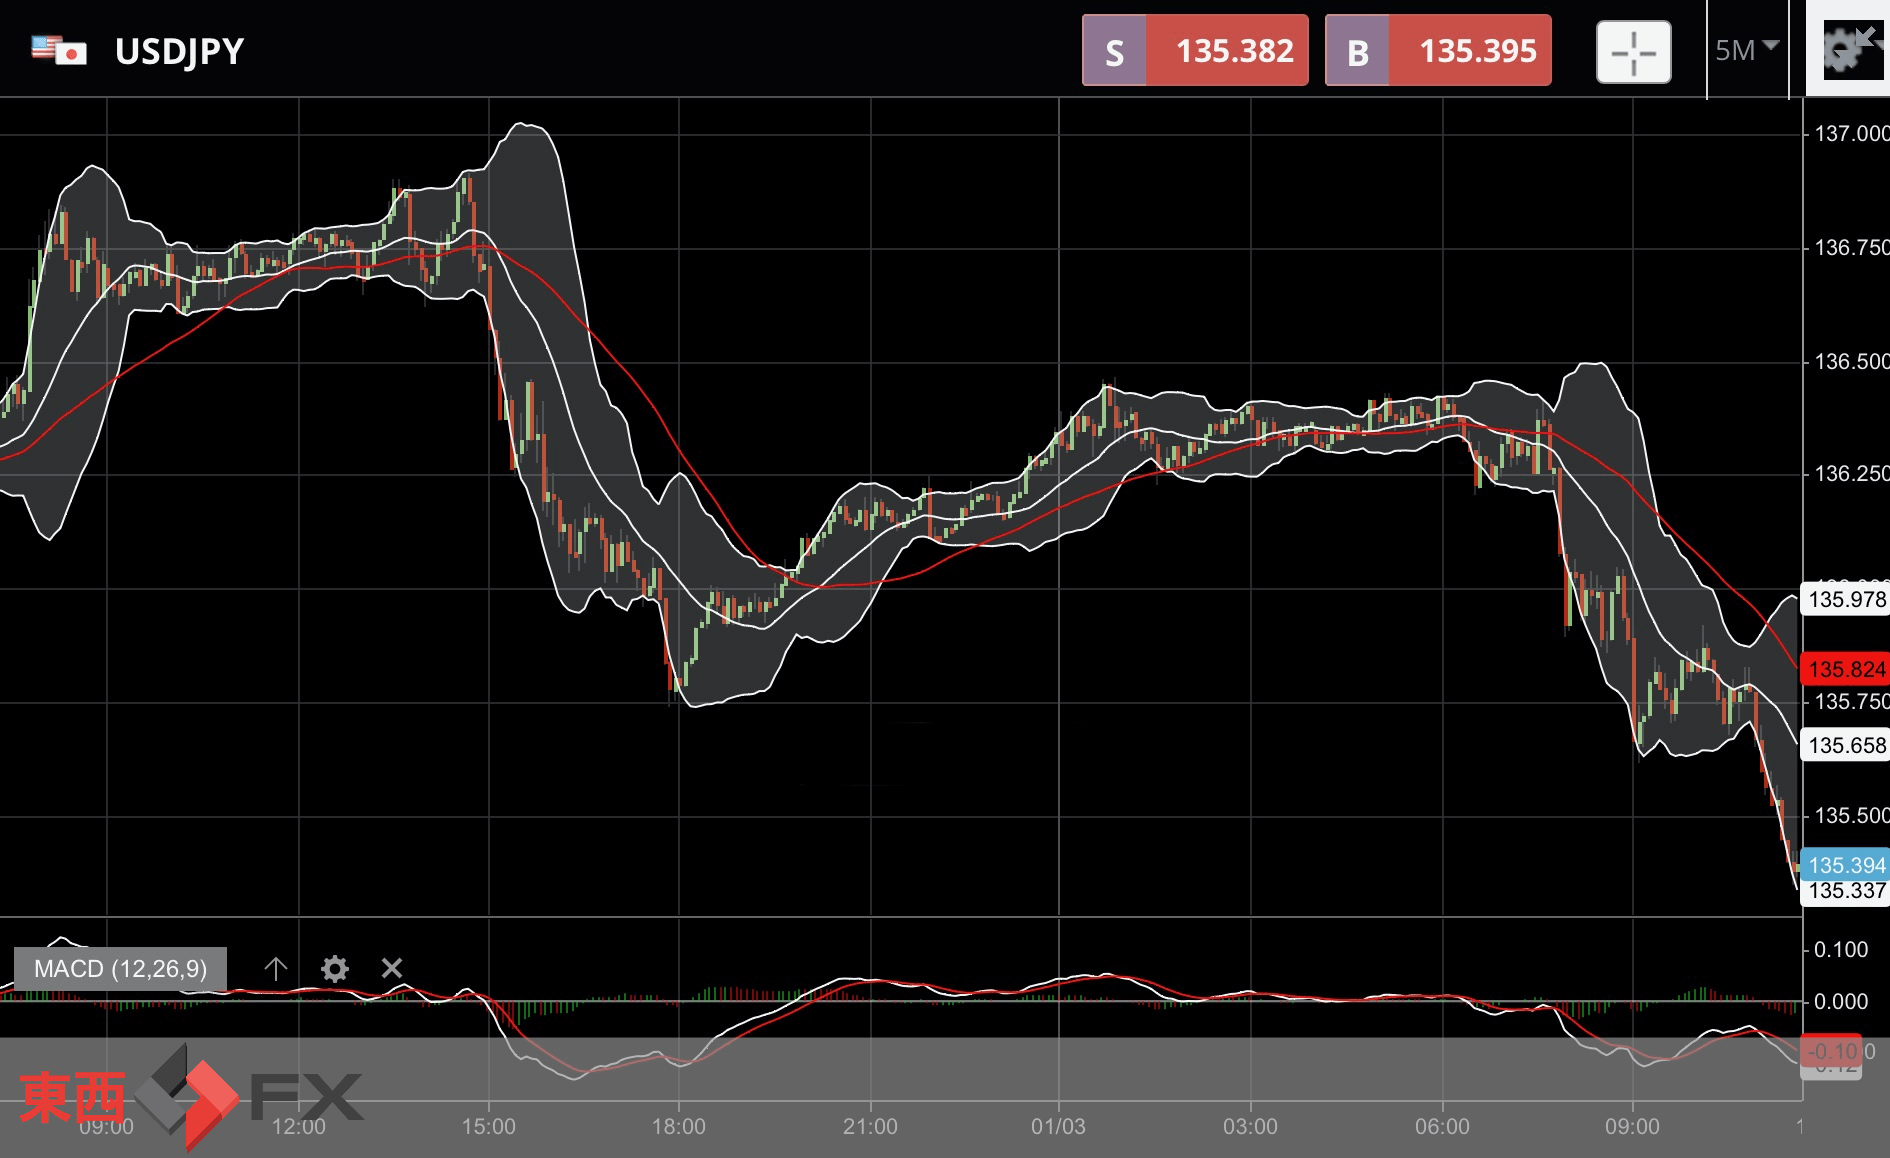Click the 135.337 lower band price tag
The height and width of the screenshot is (1158, 1890).
1846,891
